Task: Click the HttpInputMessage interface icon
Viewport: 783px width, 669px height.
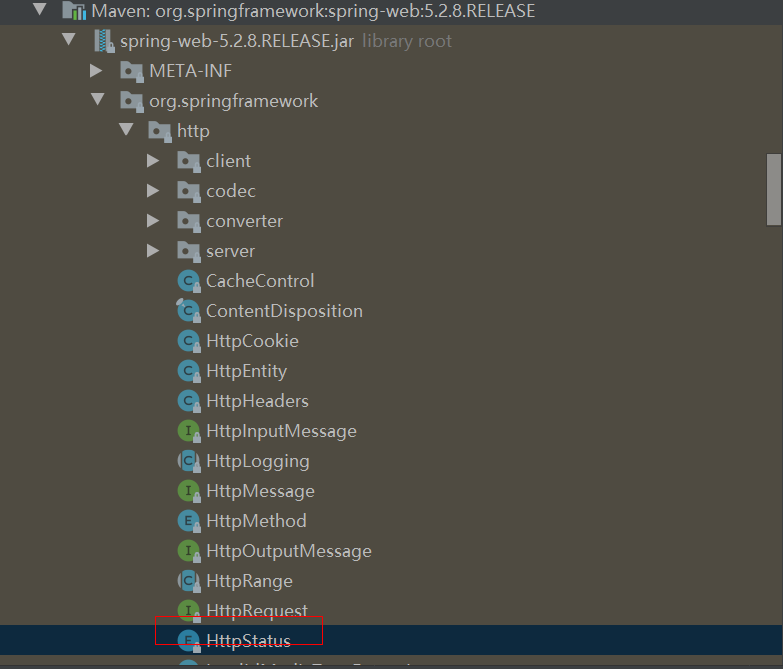Action: pos(189,431)
